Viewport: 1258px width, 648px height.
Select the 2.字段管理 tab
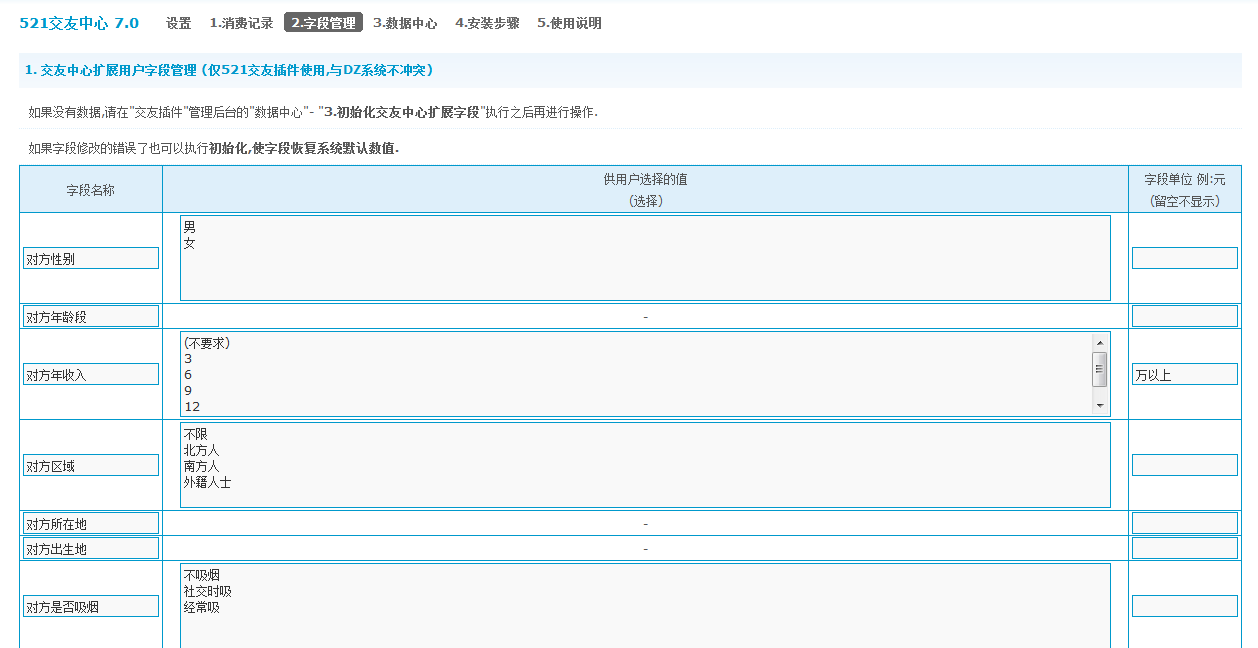pyautogui.click(x=323, y=23)
